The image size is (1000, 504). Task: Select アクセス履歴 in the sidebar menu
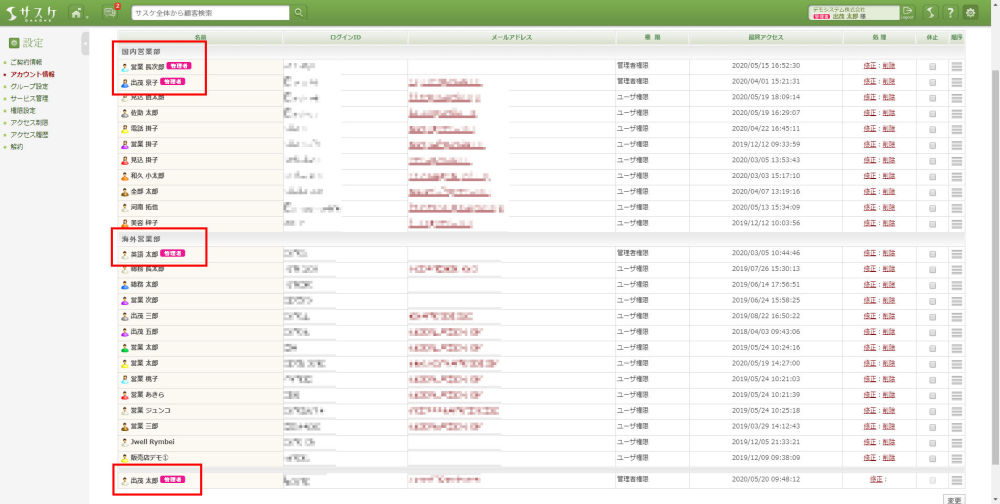tap(29, 134)
